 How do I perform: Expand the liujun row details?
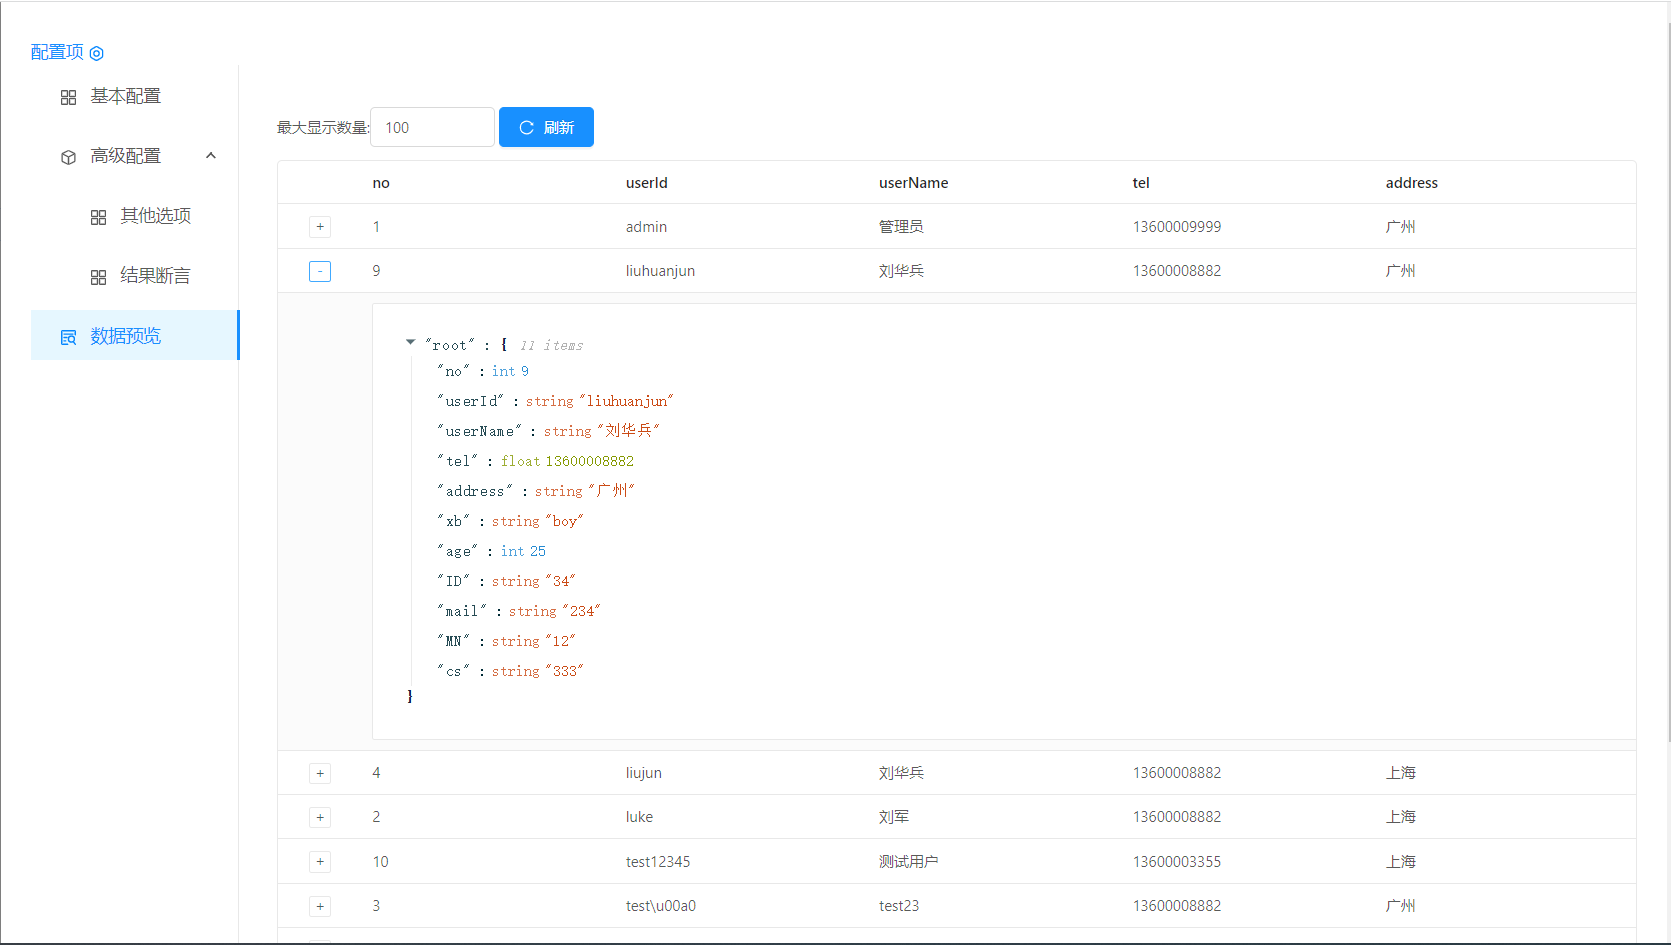(x=320, y=773)
